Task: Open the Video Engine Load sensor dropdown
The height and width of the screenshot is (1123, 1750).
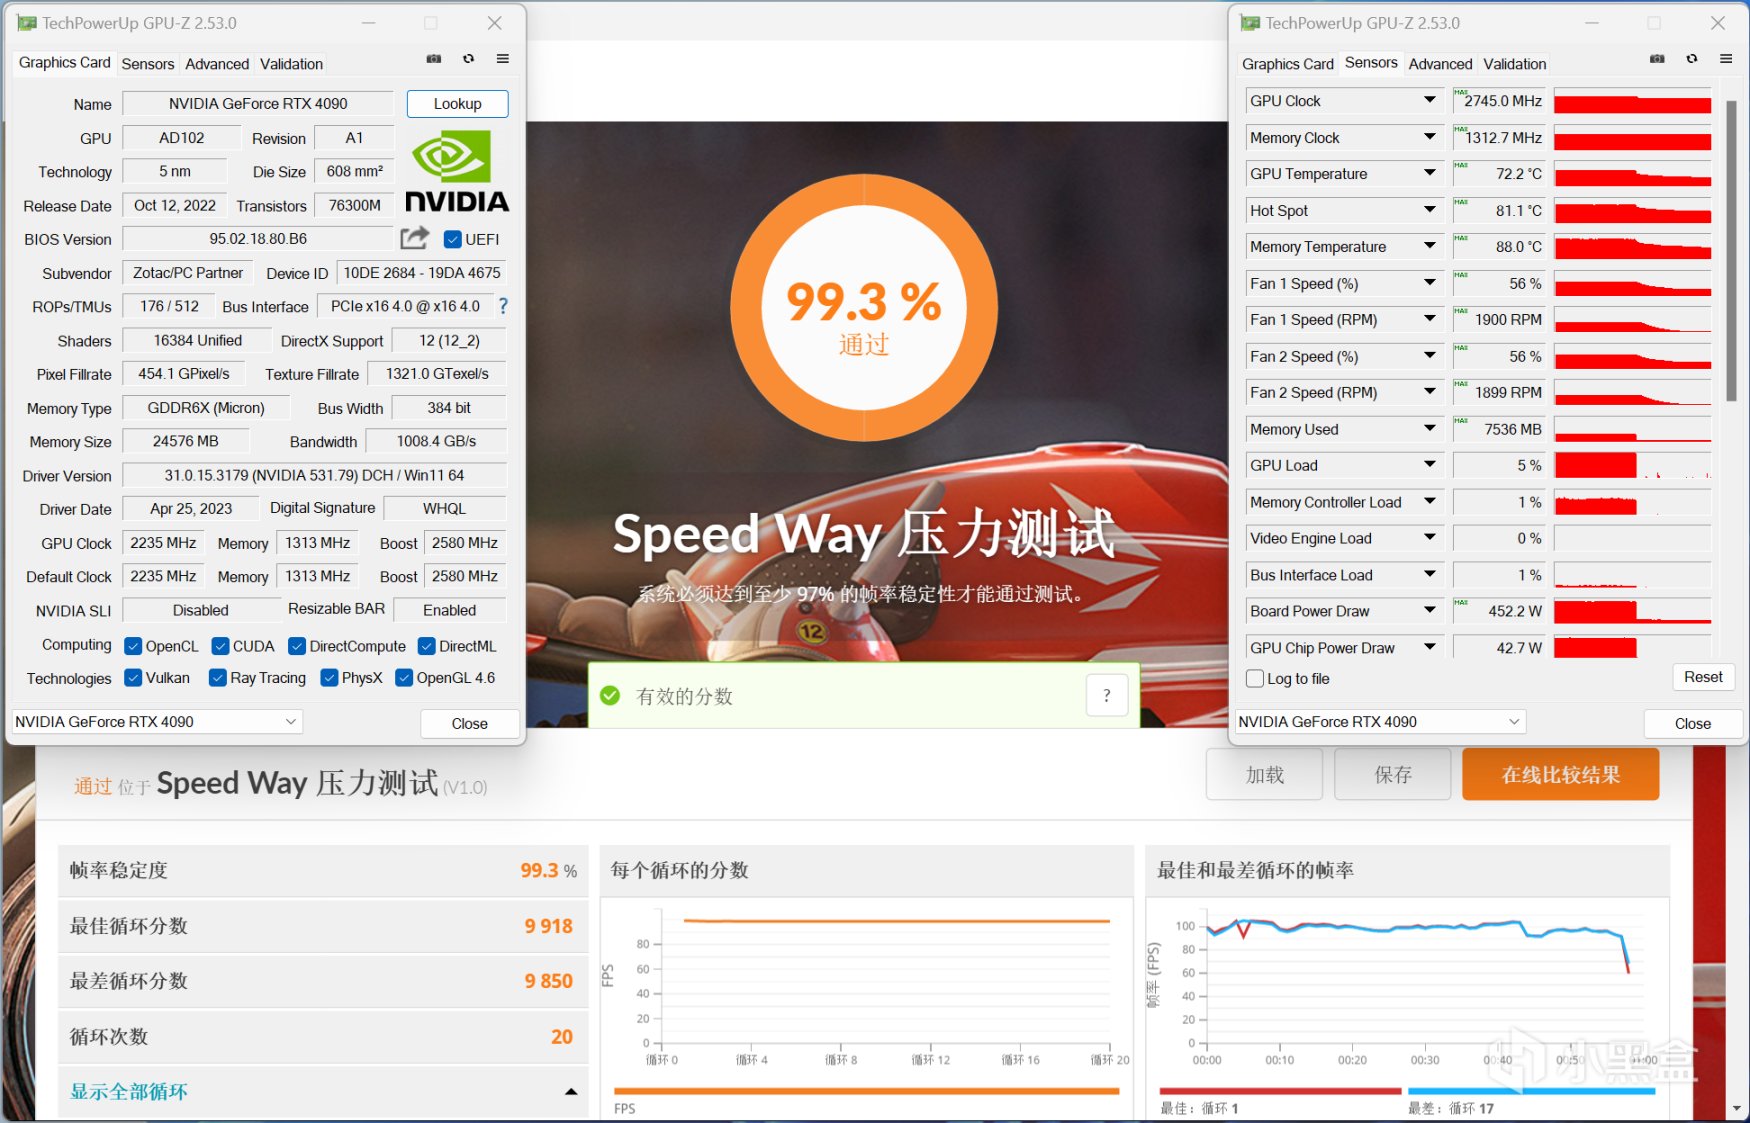Action: pos(1430,538)
